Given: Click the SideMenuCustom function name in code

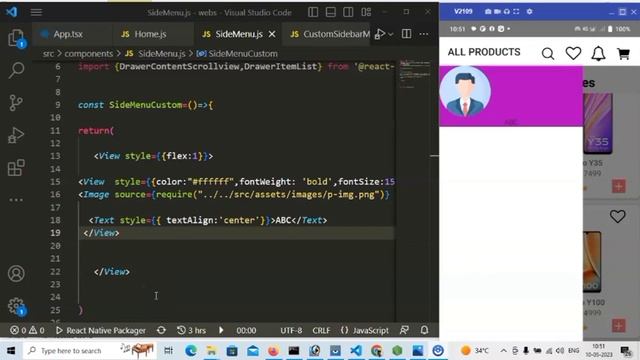Looking at the screenshot, I should [145, 105].
